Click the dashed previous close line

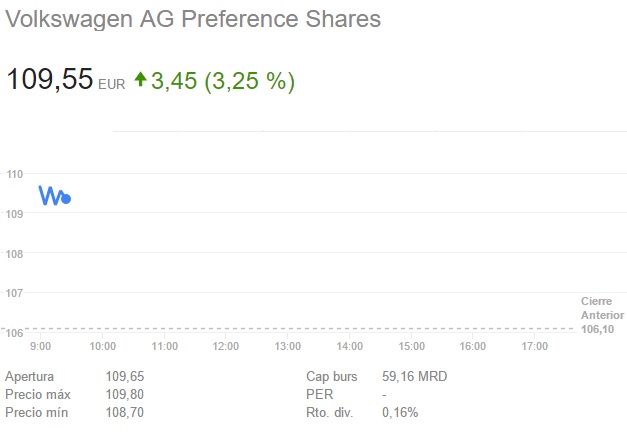pyautogui.click(x=300, y=328)
